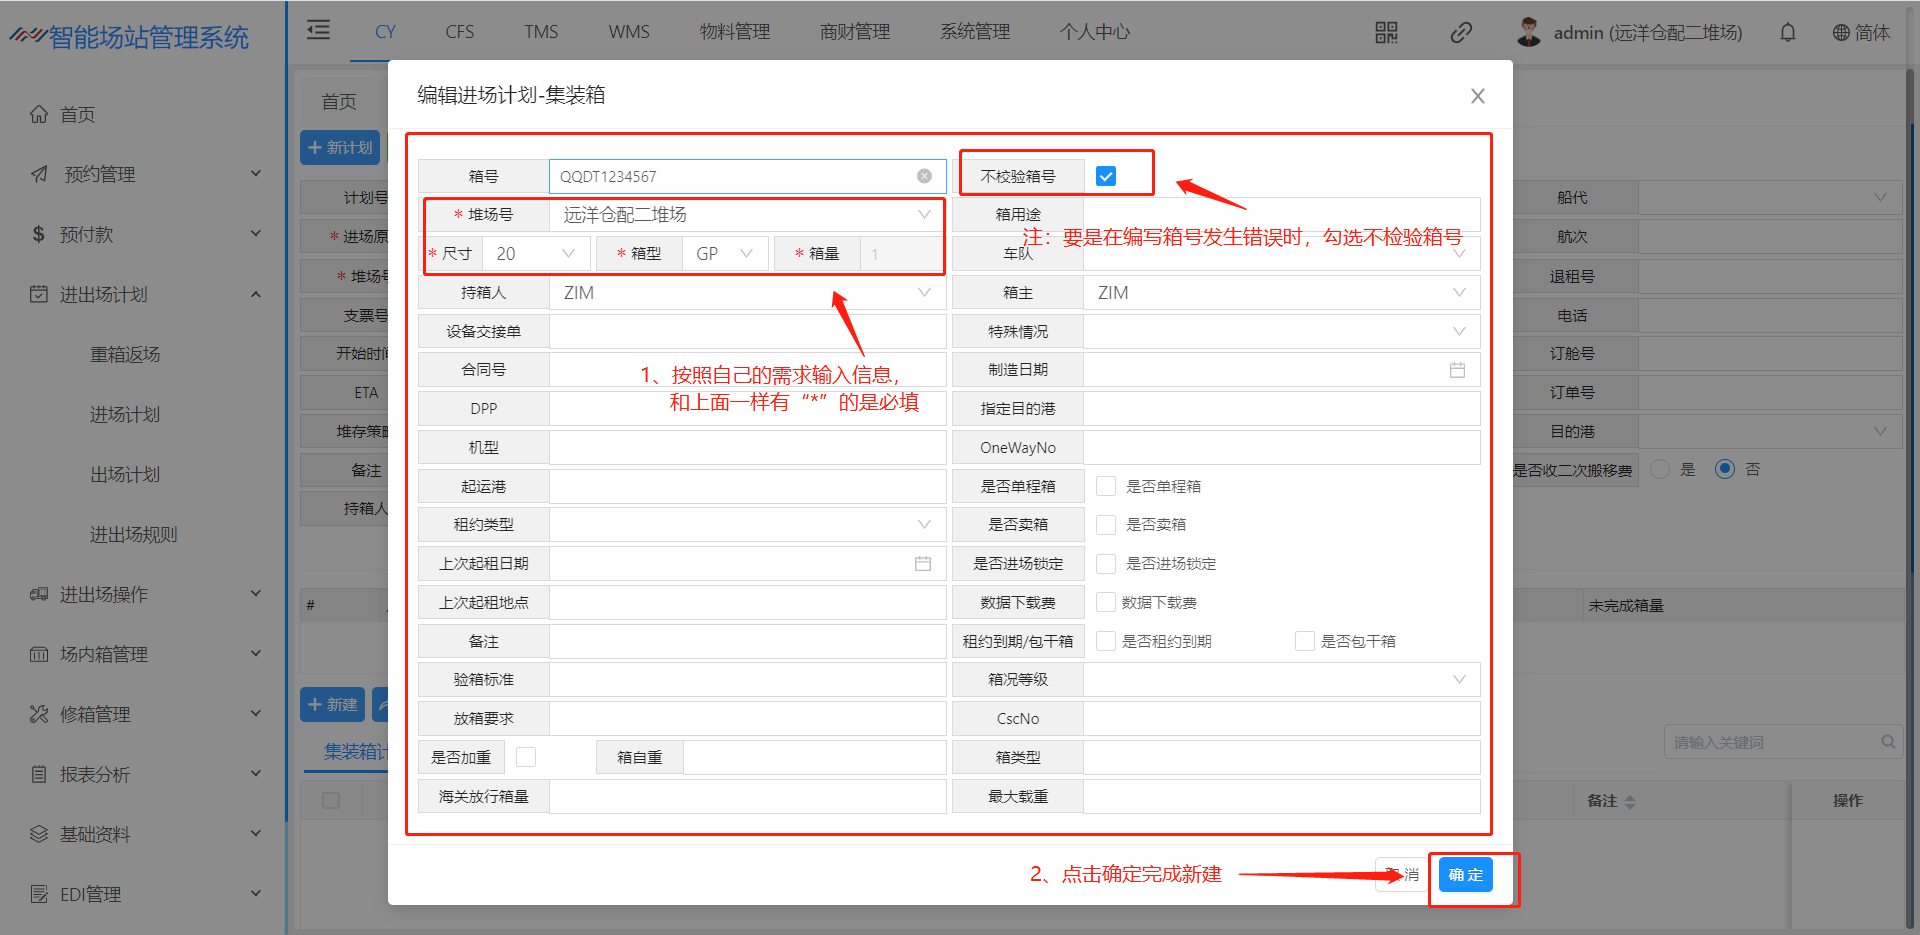Viewport: 1920px width, 935px height.
Task: Click the 确定 button to confirm
Action: [x=1465, y=875]
